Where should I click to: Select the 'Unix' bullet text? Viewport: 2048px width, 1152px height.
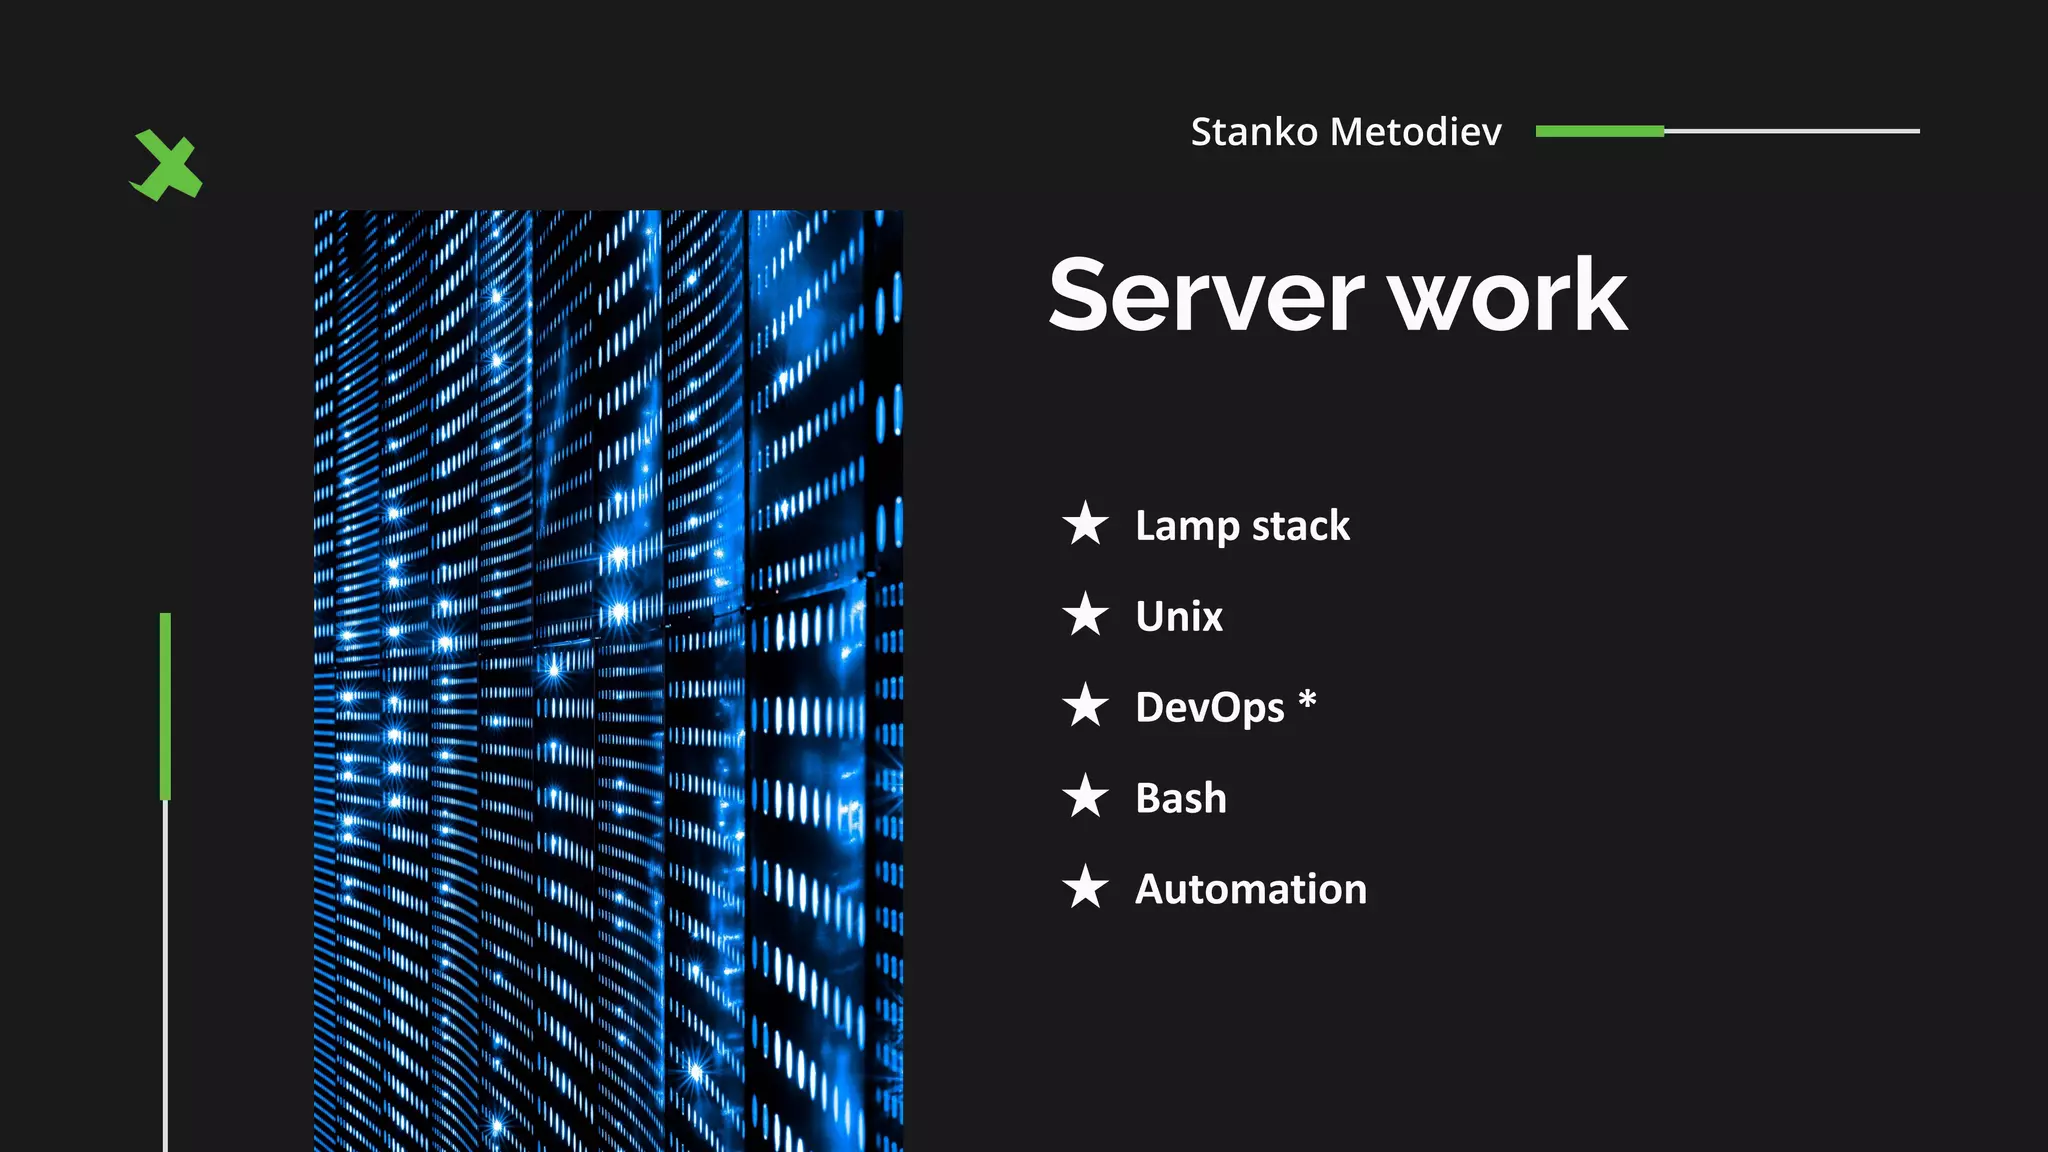[1179, 616]
